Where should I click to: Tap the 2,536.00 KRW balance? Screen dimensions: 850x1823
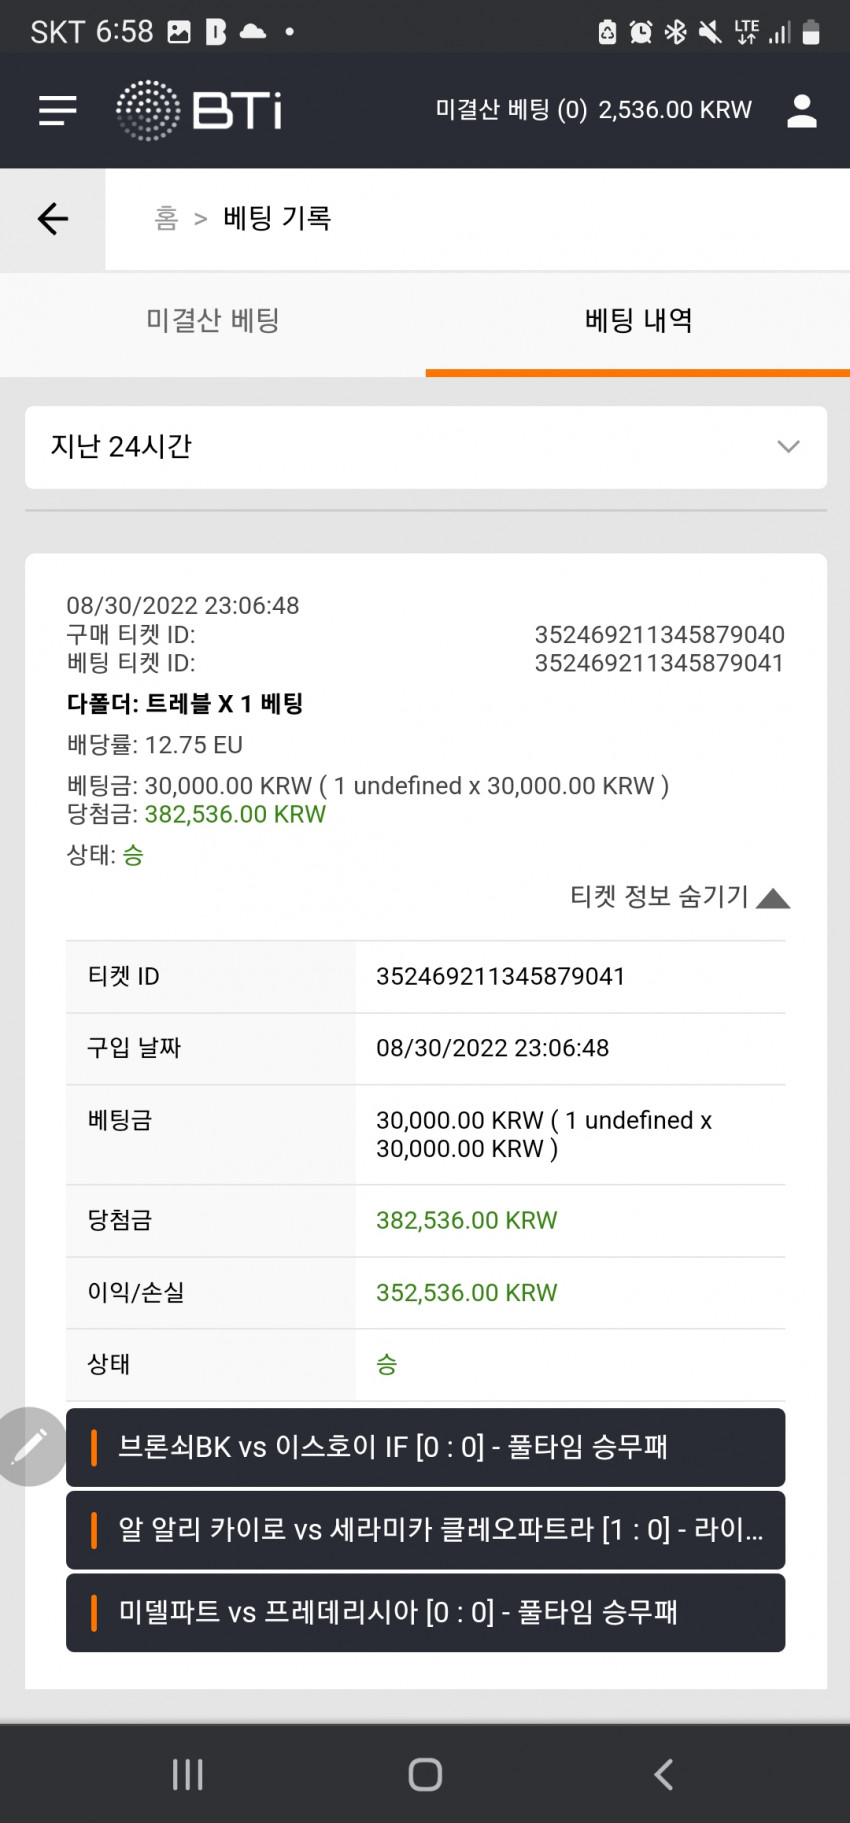pos(675,110)
